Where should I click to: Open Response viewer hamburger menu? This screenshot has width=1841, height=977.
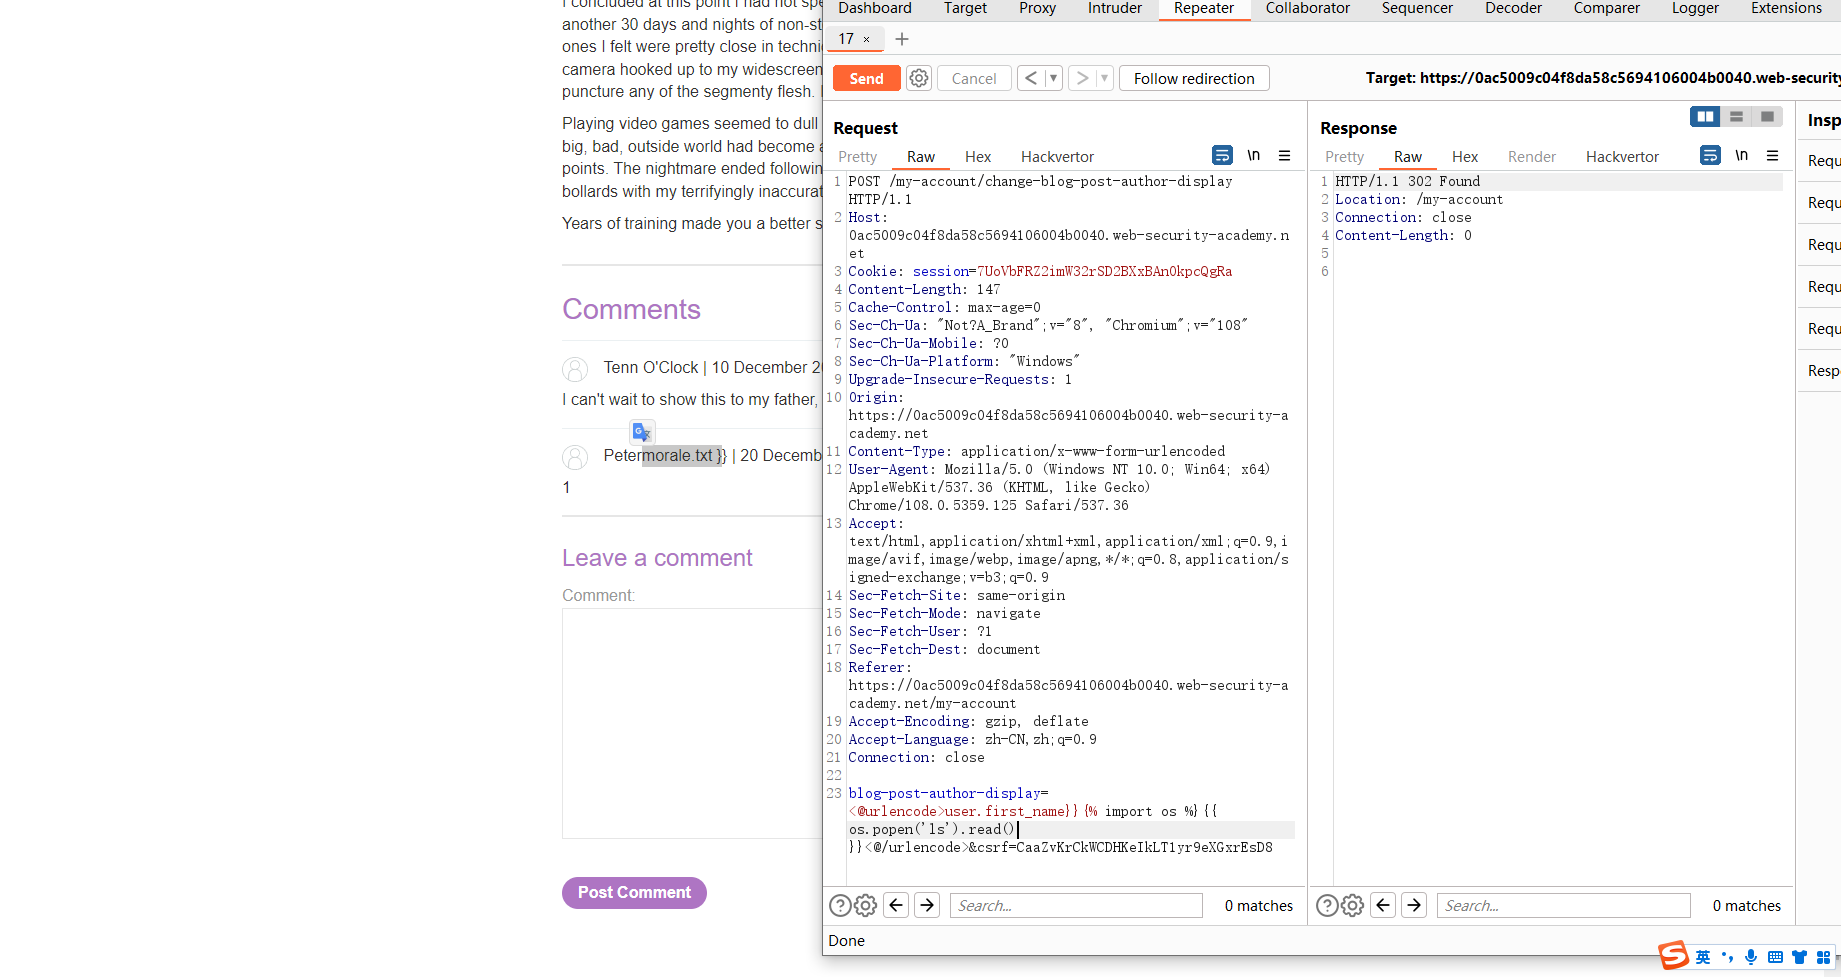click(x=1773, y=155)
